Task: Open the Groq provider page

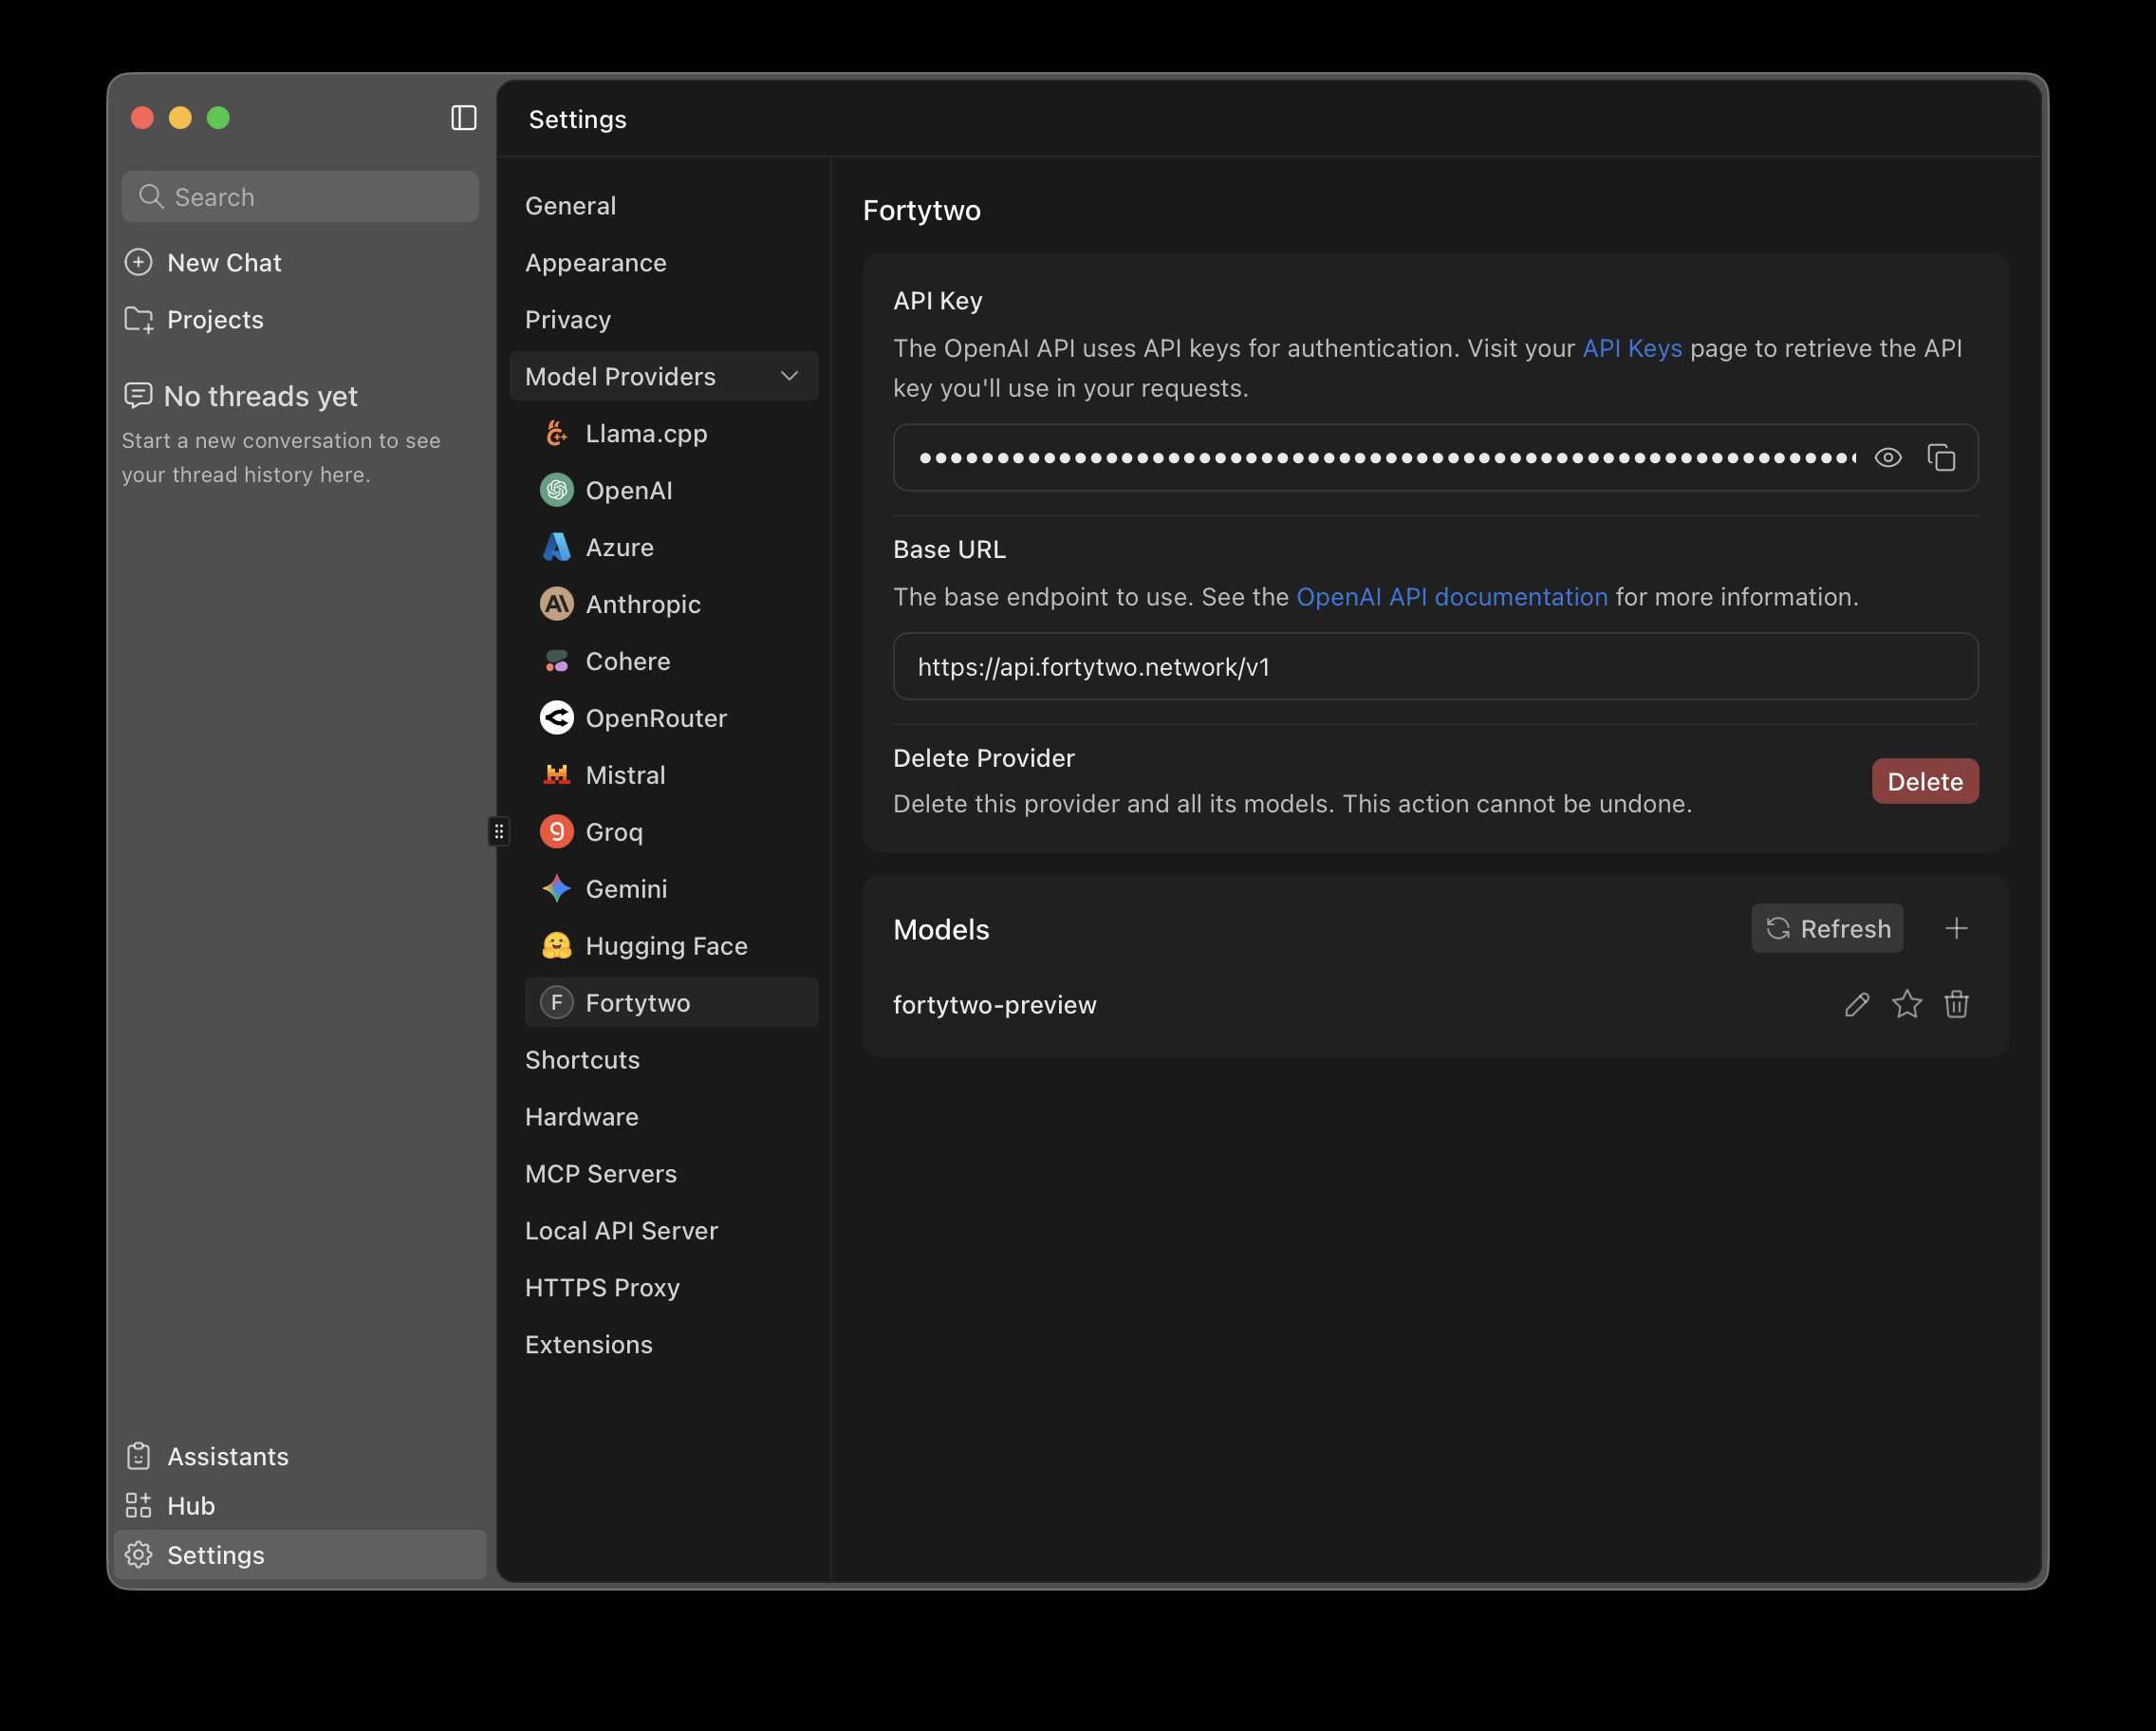Action: click(614, 831)
